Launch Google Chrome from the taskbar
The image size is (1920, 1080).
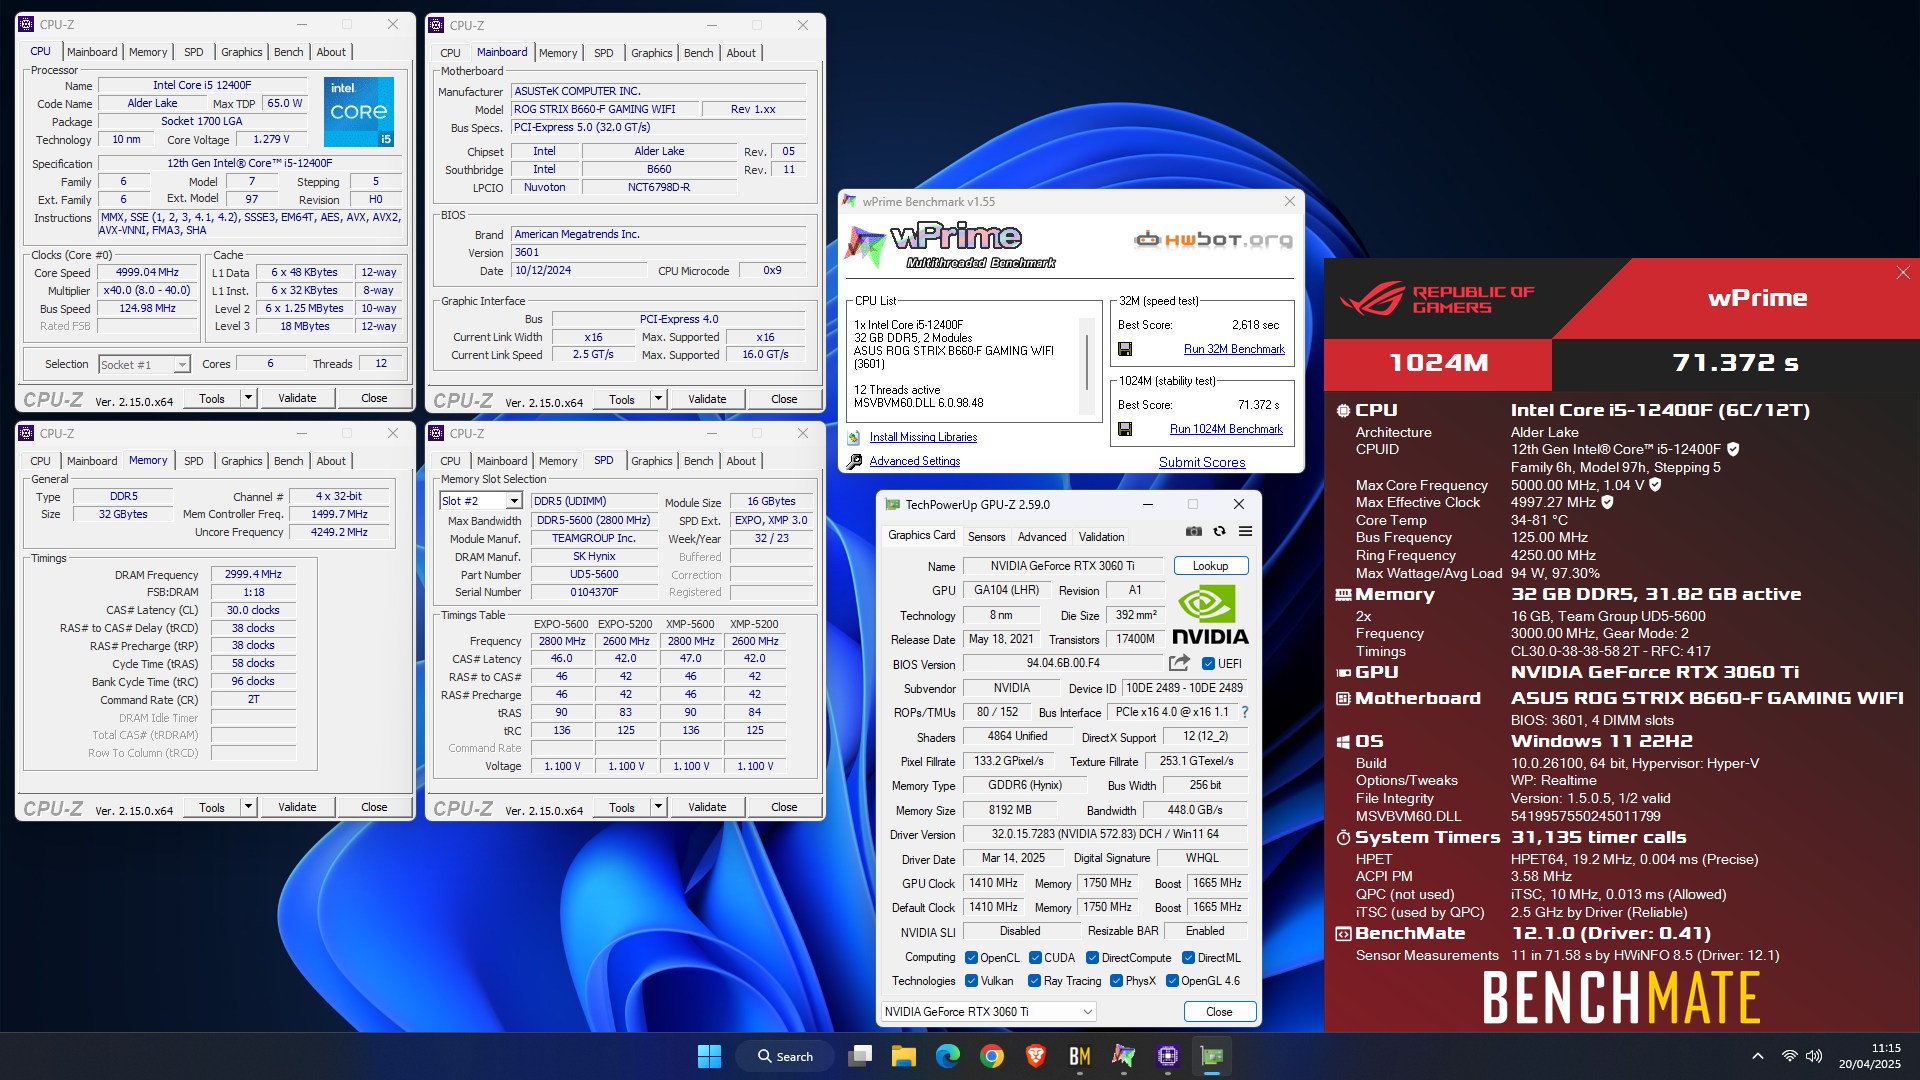(992, 1056)
